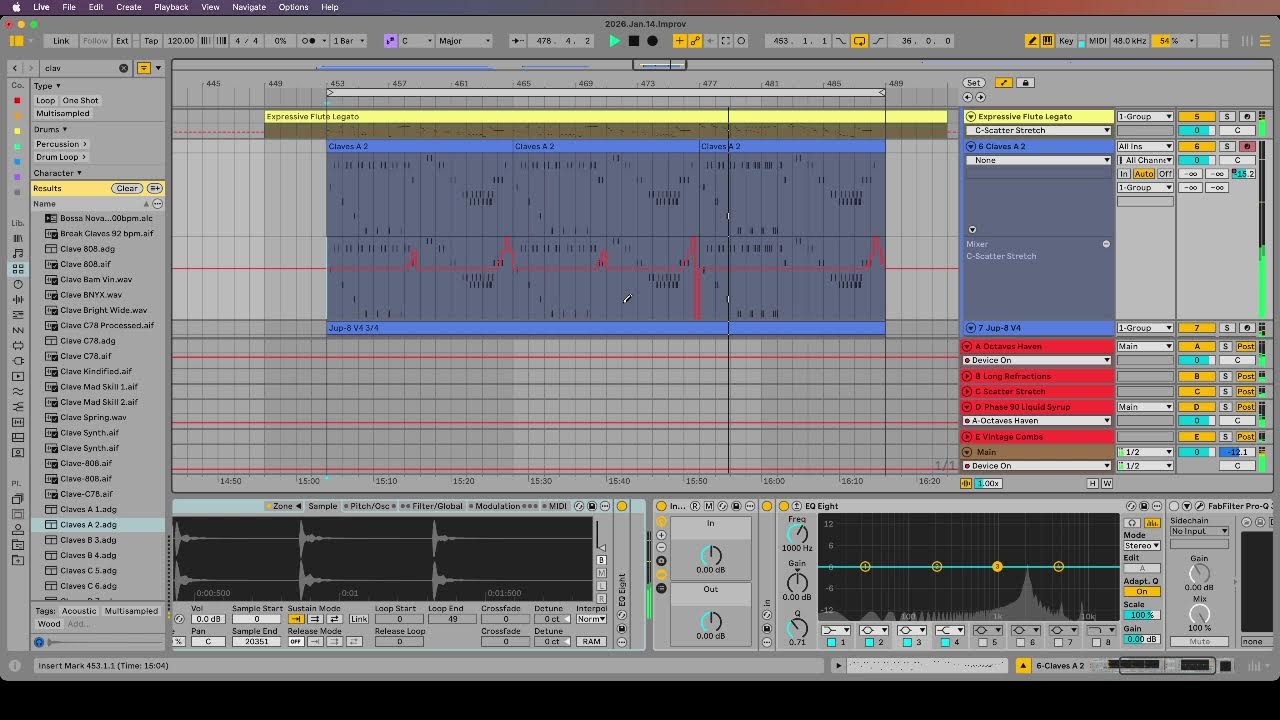Click the draw mode pencil icon
This screenshot has width=1280, height=720.
1031,41
